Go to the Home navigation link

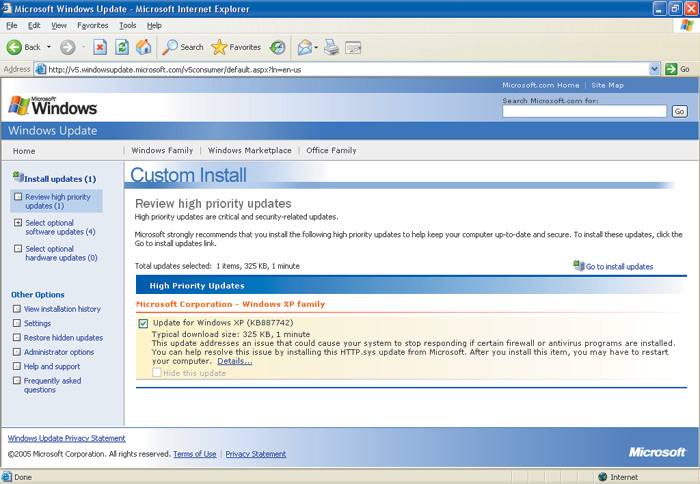click(24, 151)
